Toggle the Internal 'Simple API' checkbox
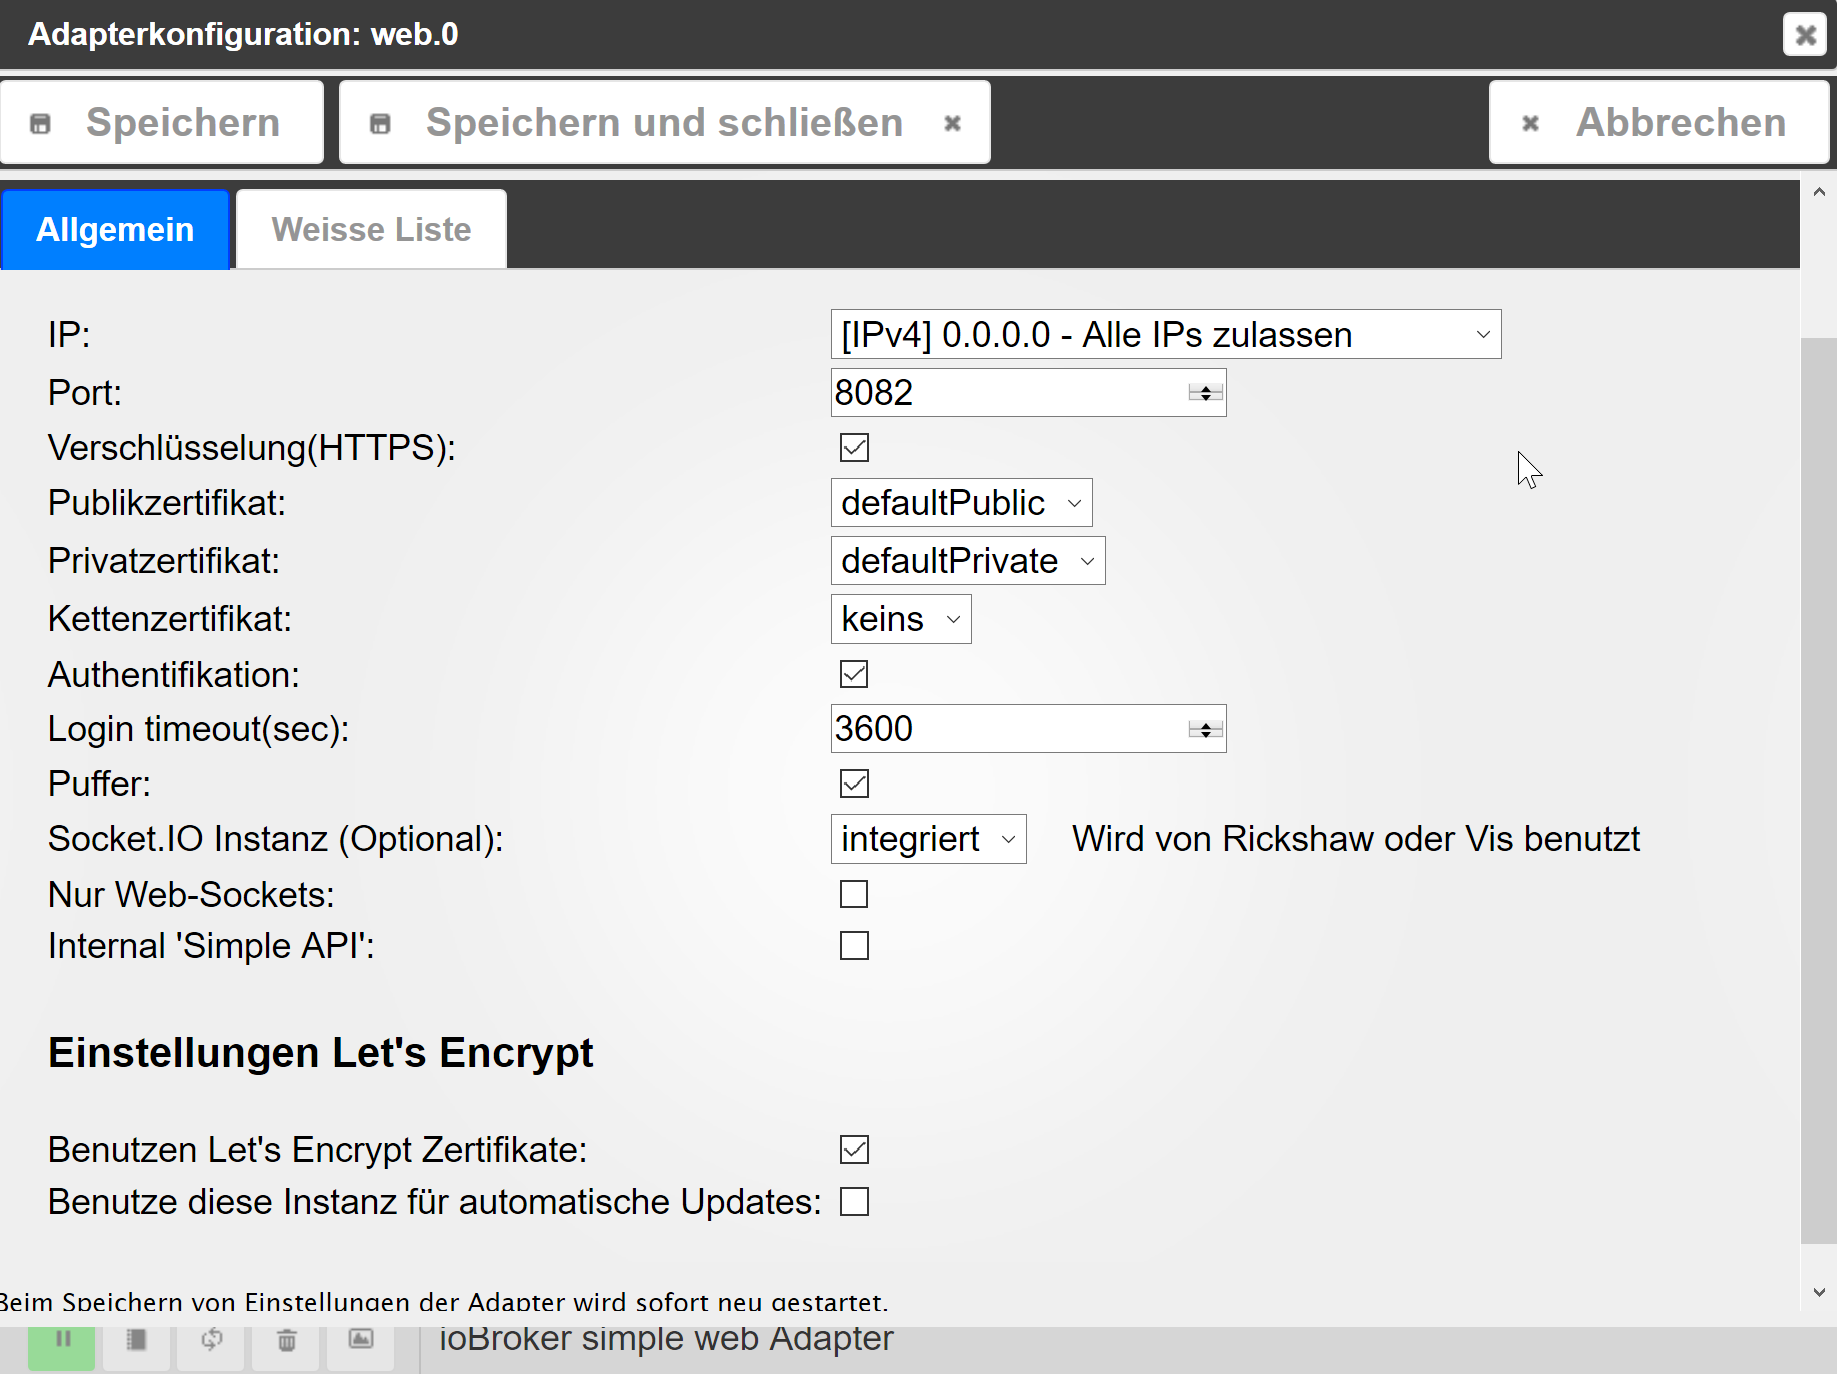 pos(854,946)
